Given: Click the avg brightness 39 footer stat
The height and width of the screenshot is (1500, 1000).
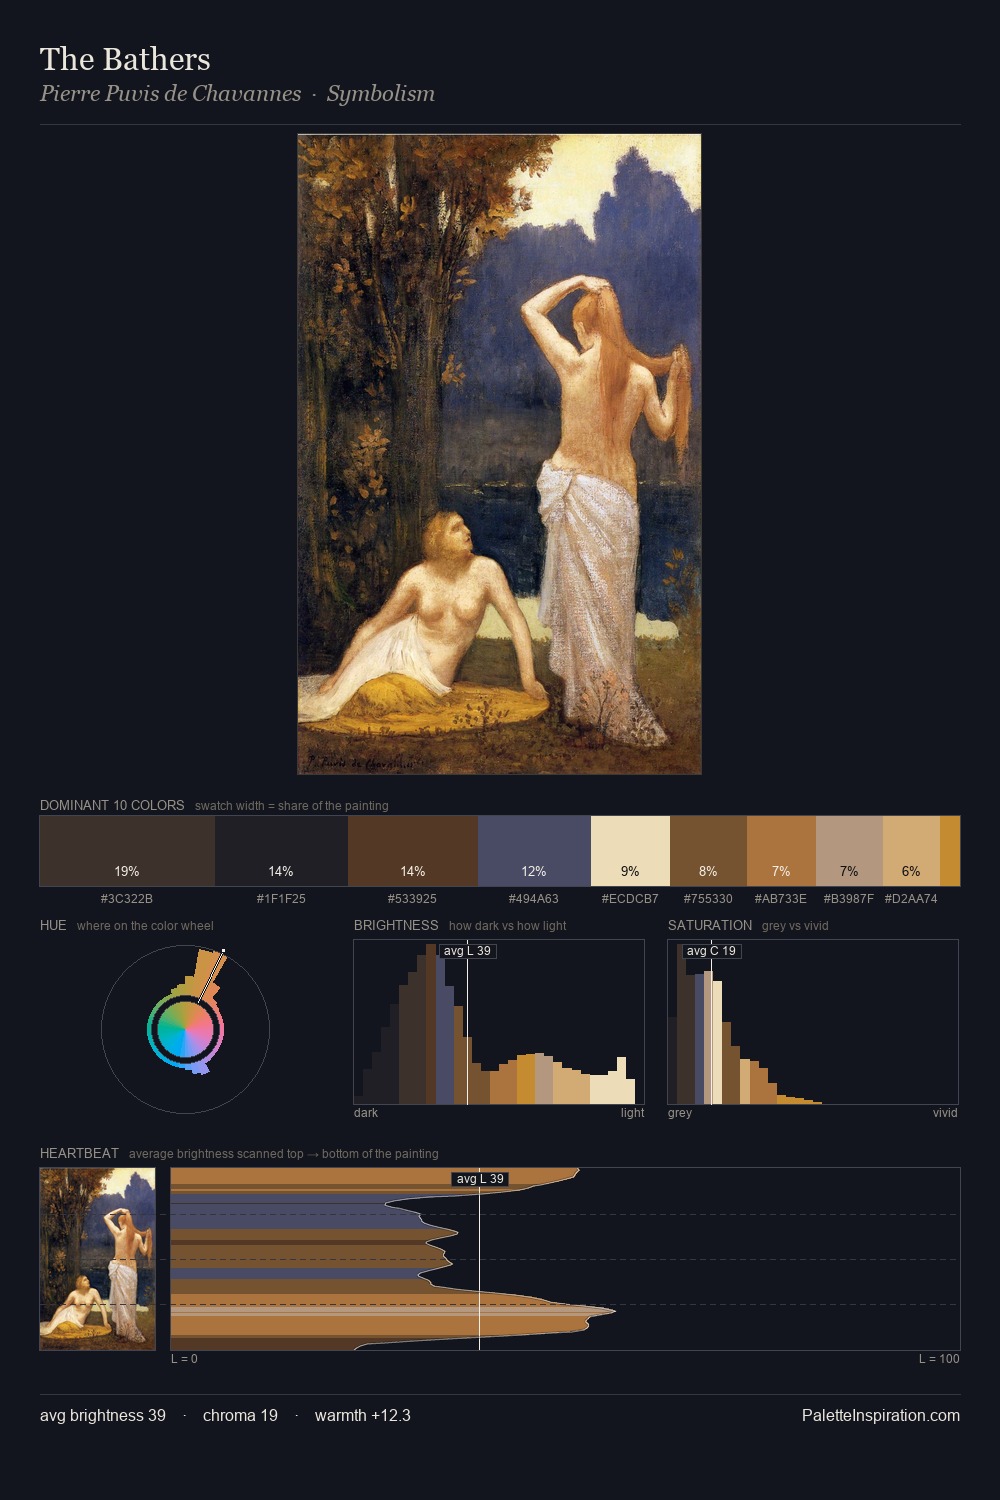Looking at the screenshot, I should tap(103, 1415).
